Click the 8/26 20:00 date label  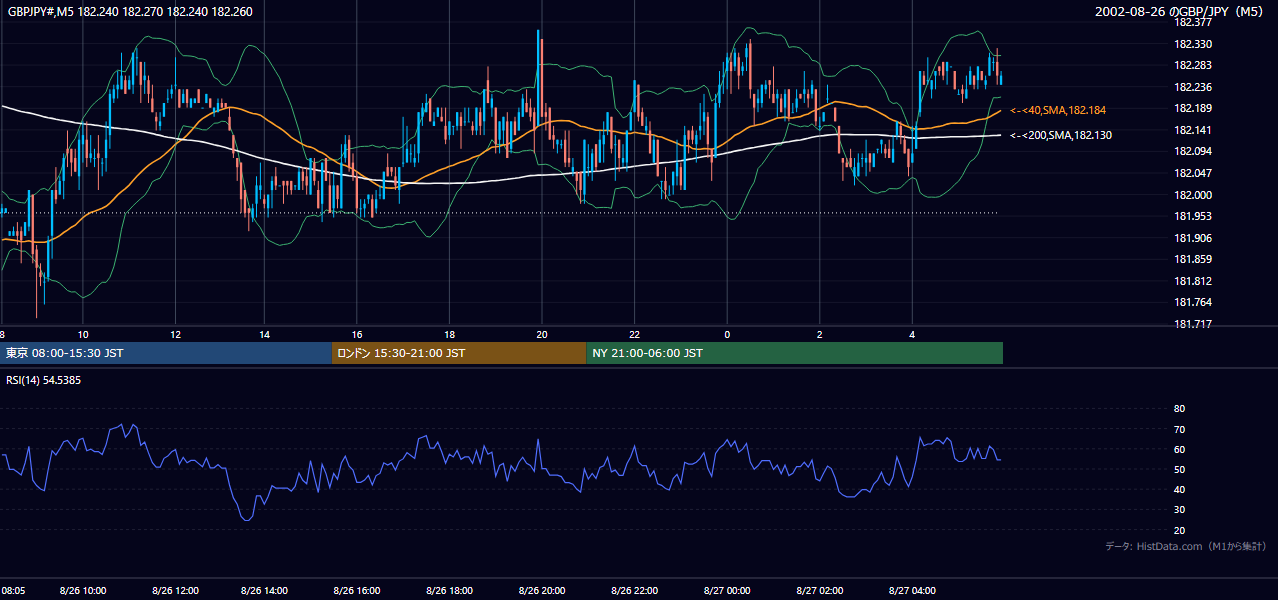coord(542,591)
